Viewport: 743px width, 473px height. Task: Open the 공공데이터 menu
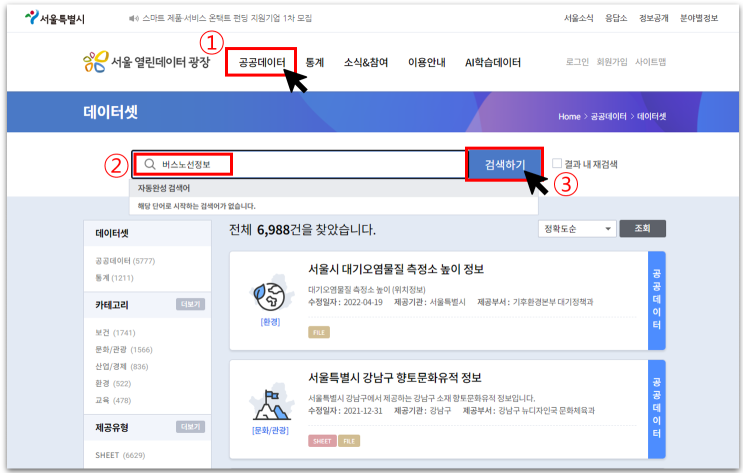coord(262,62)
